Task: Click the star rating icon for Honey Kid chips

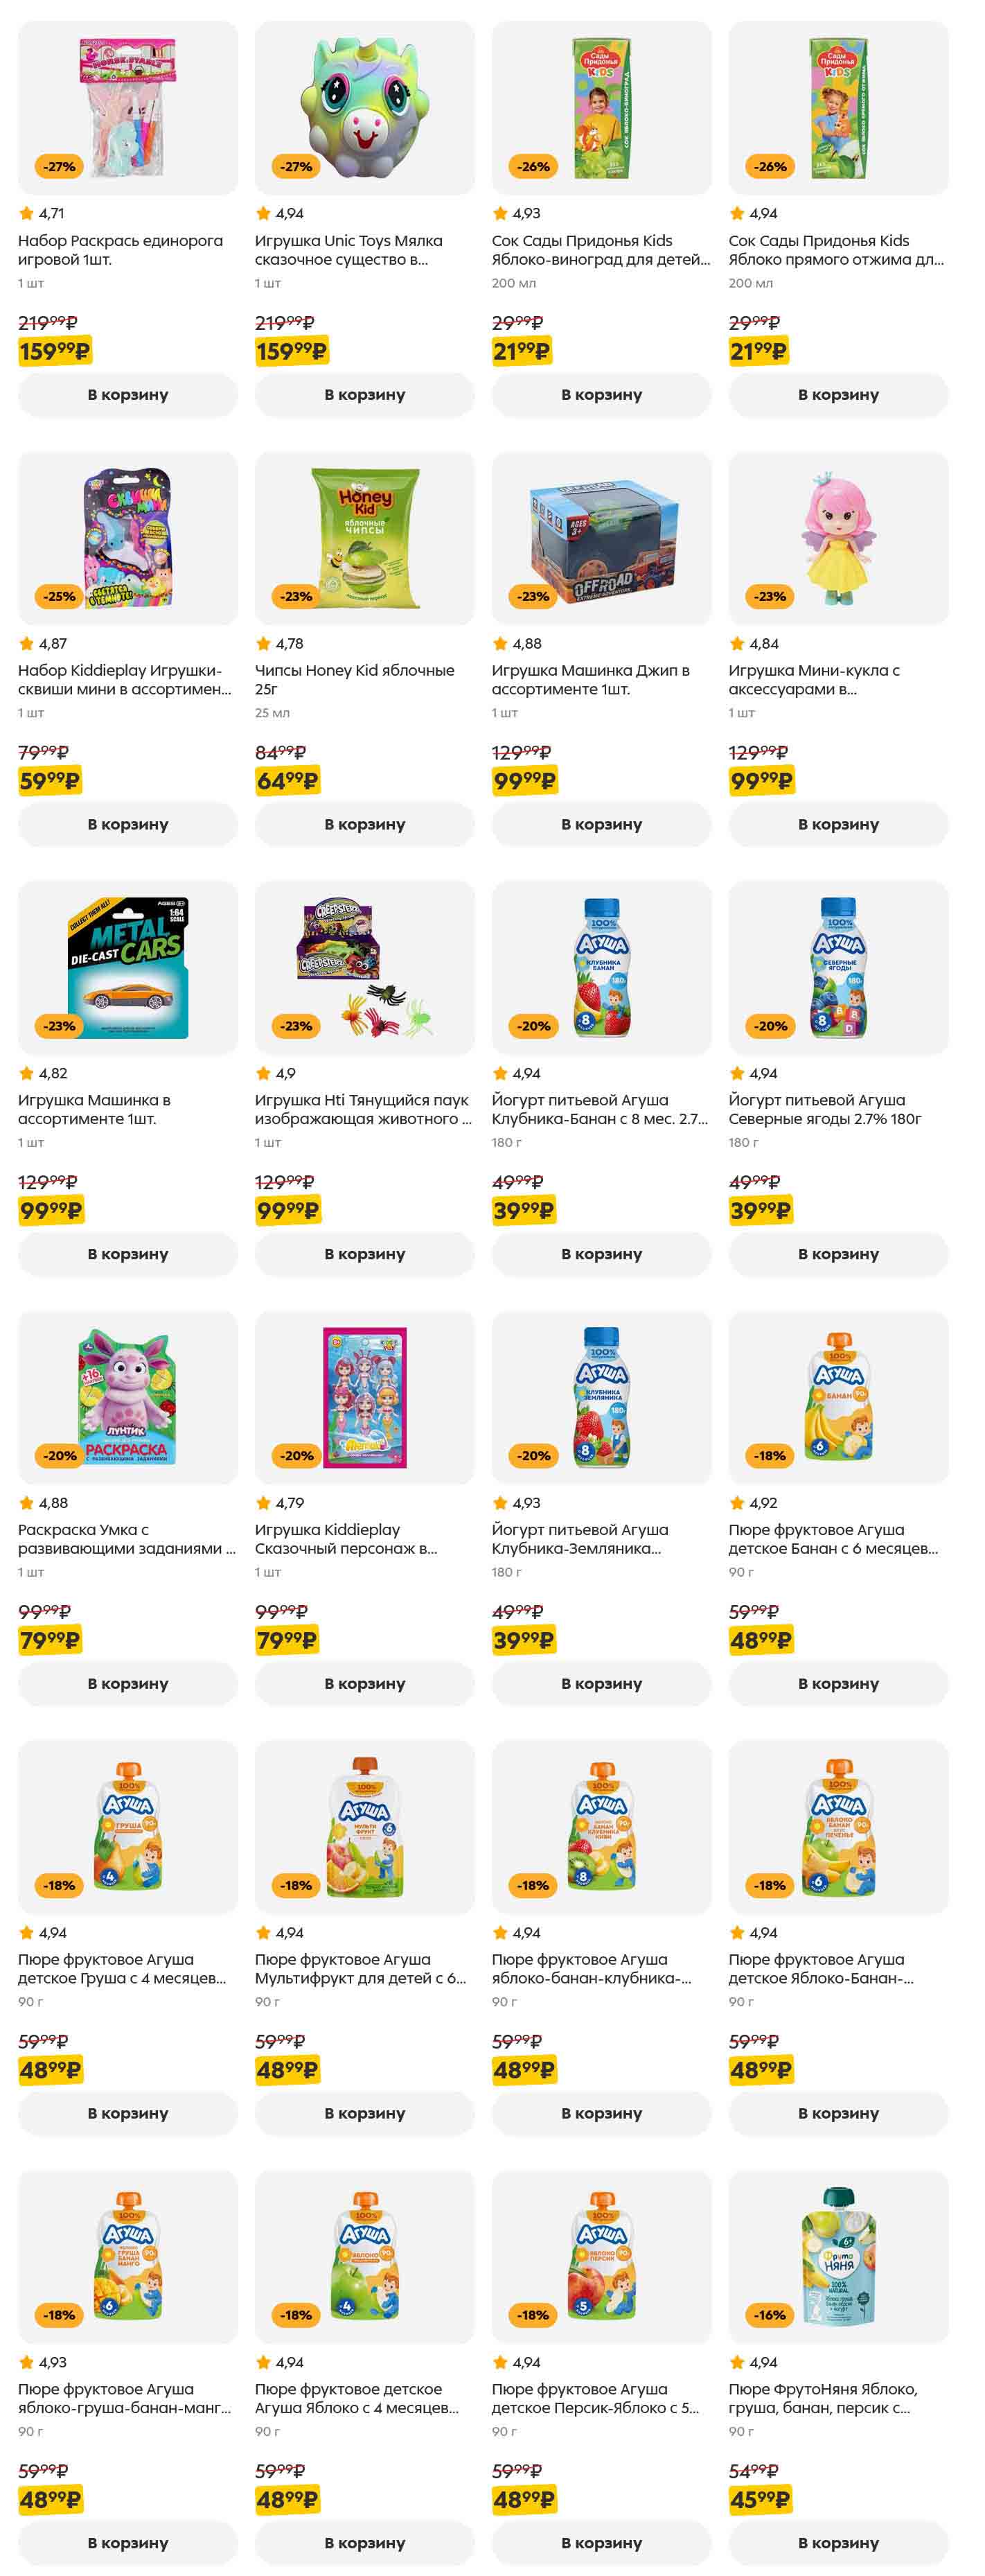Action: pyautogui.click(x=263, y=643)
